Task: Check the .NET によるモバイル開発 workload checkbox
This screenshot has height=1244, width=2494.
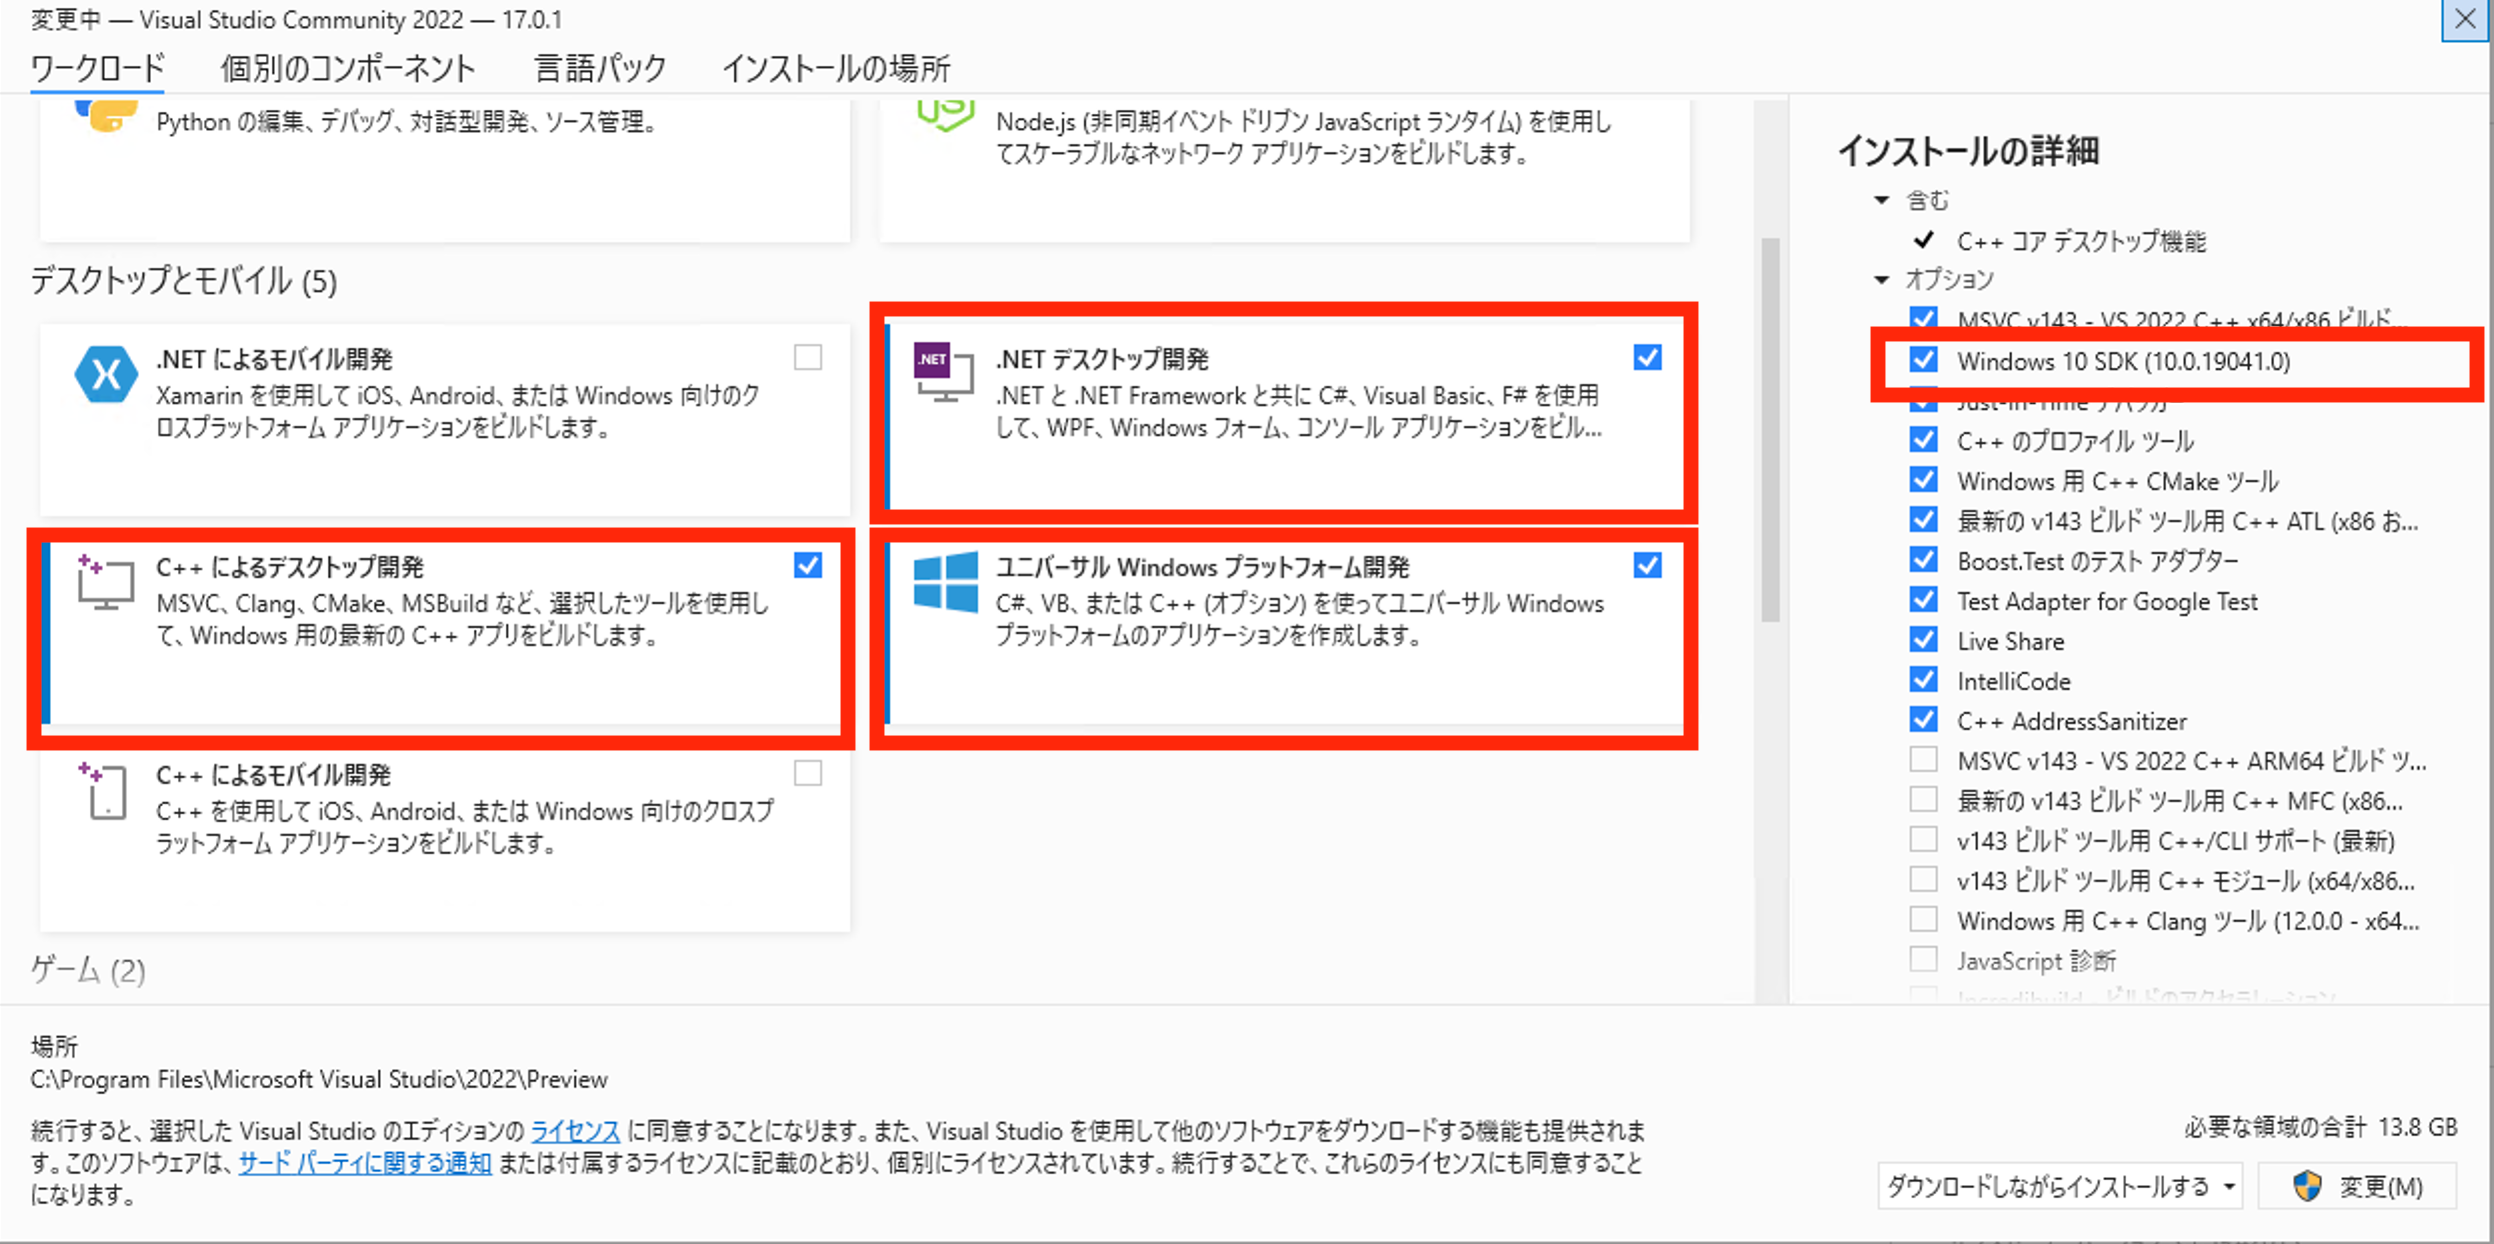Action: pos(808,357)
